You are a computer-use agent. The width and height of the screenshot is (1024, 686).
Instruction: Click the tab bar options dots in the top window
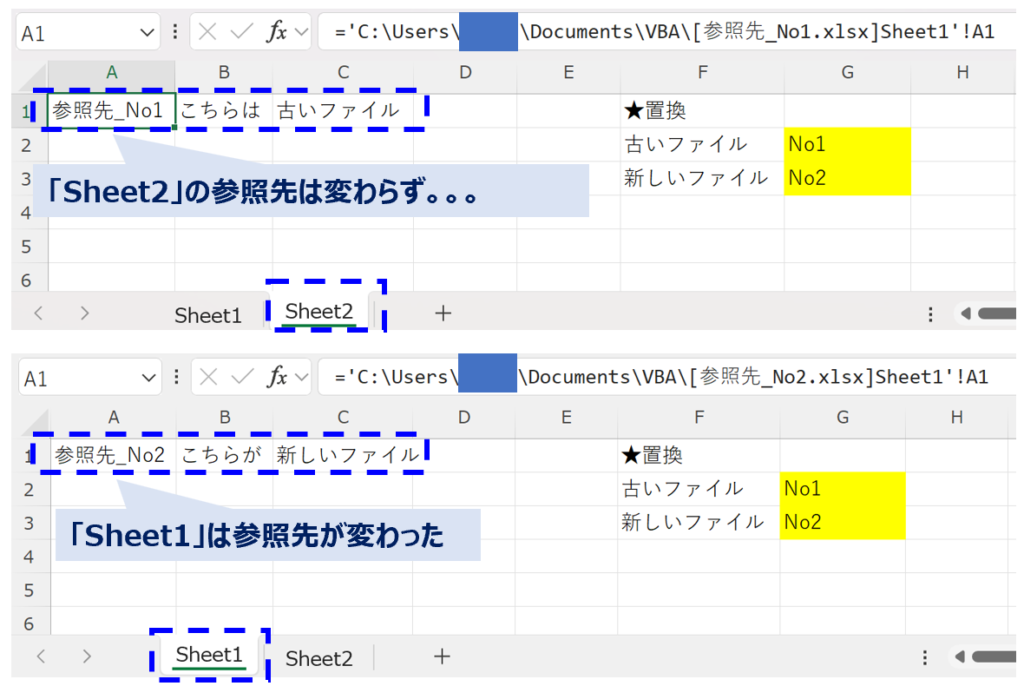931,314
